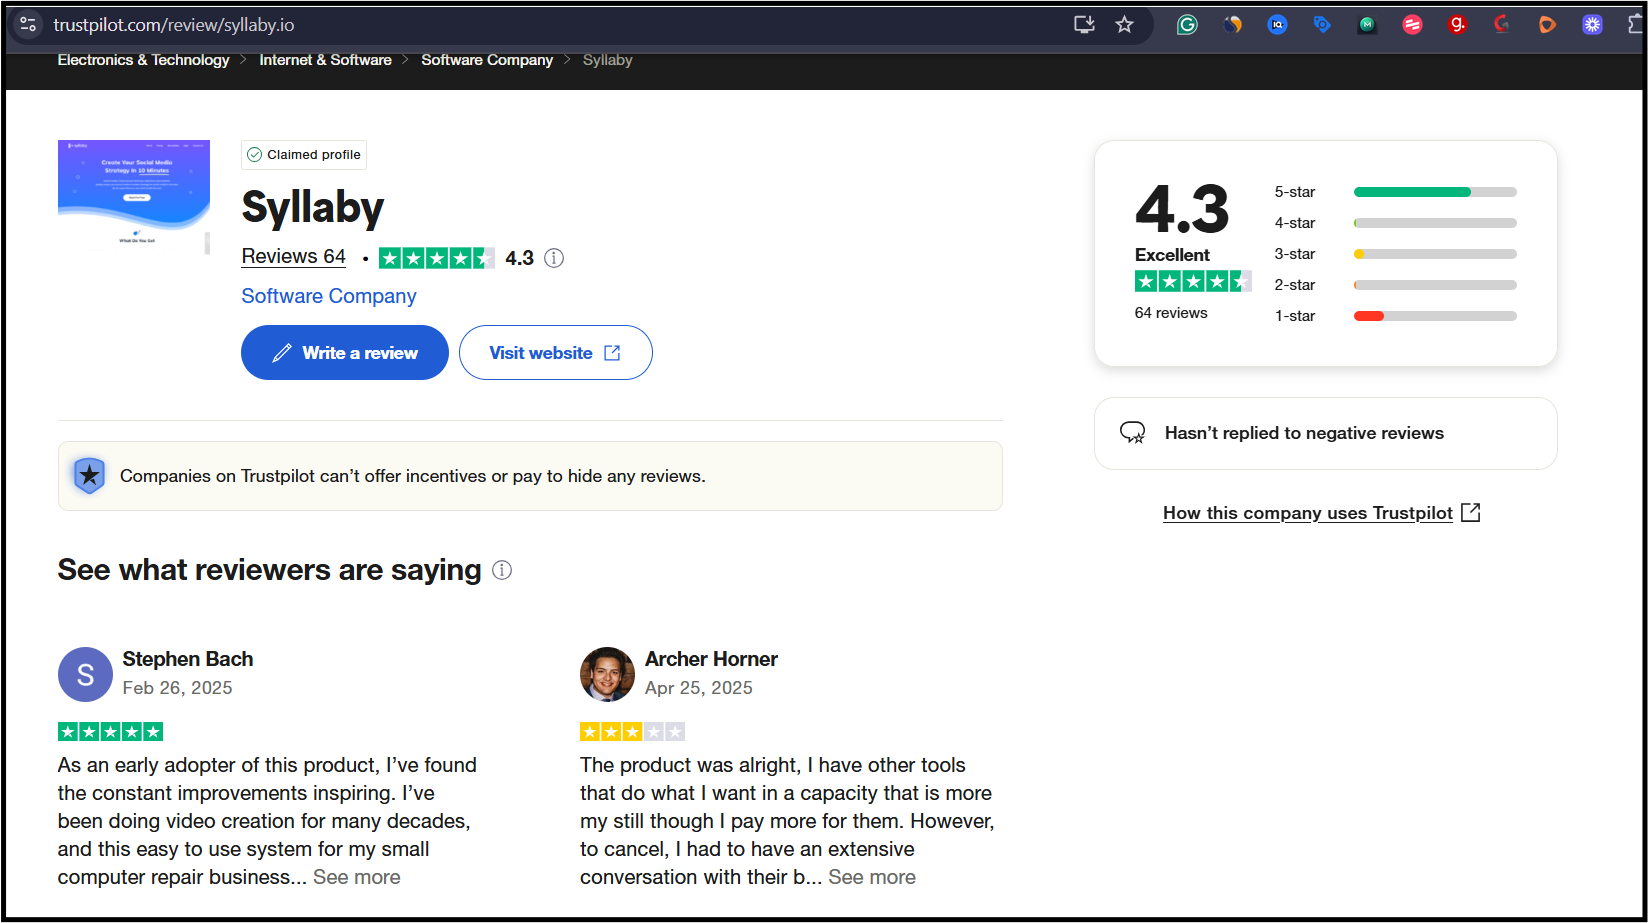Click the address bar URL

(x=174, y=25)
